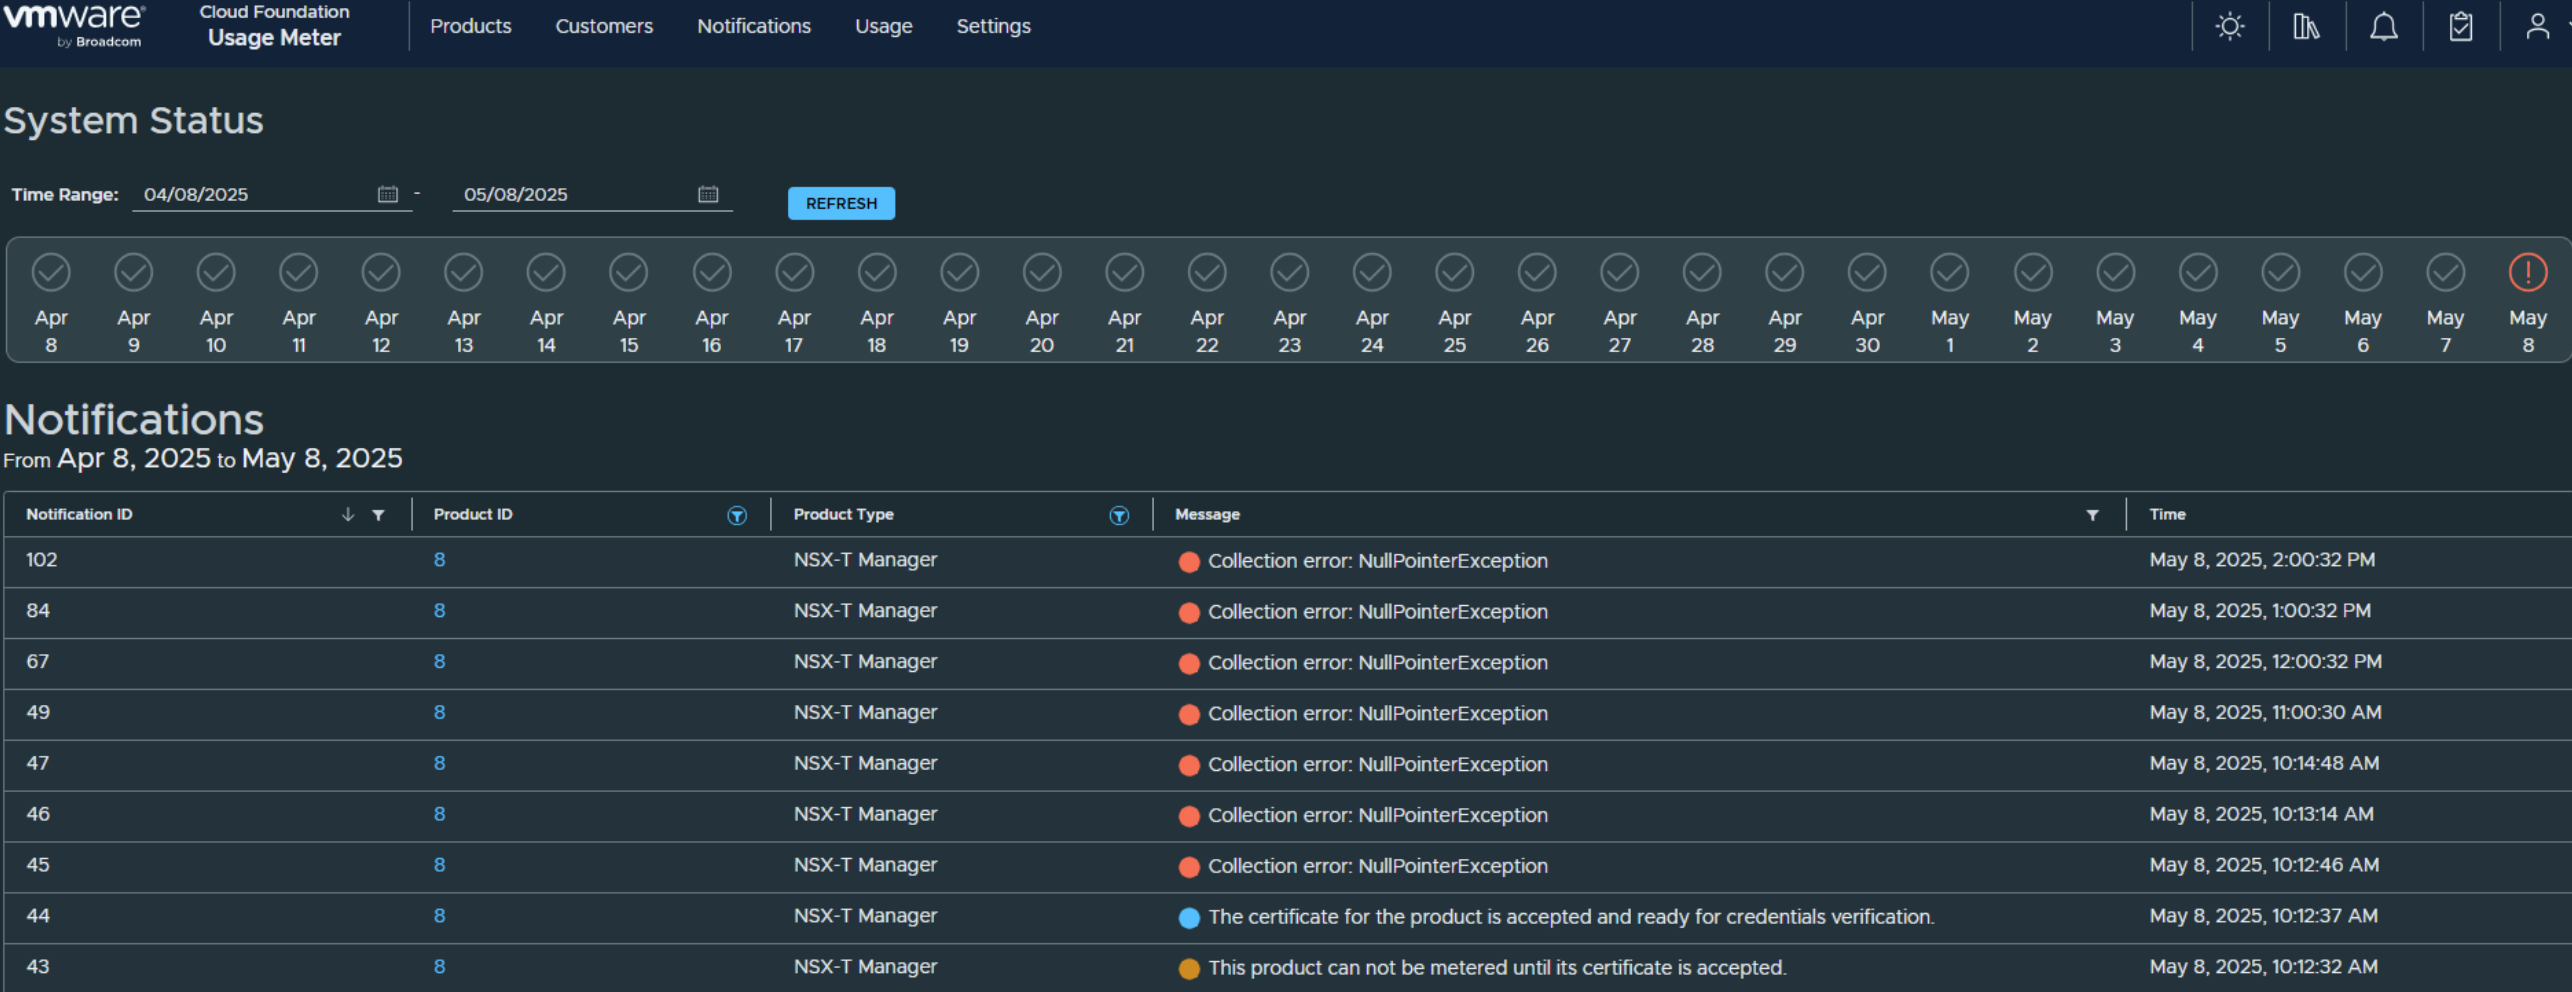Image resolution: width=2572 pixels, height=992 pixels.
Task: Toggle the light/dark theme sun icon
Action: pyautogui.click(x=2229, y=26)
